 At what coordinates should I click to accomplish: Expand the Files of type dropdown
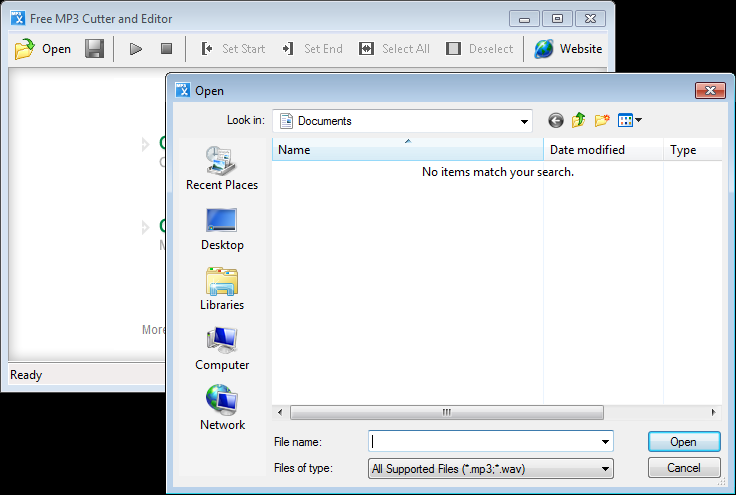coord(605,468)
